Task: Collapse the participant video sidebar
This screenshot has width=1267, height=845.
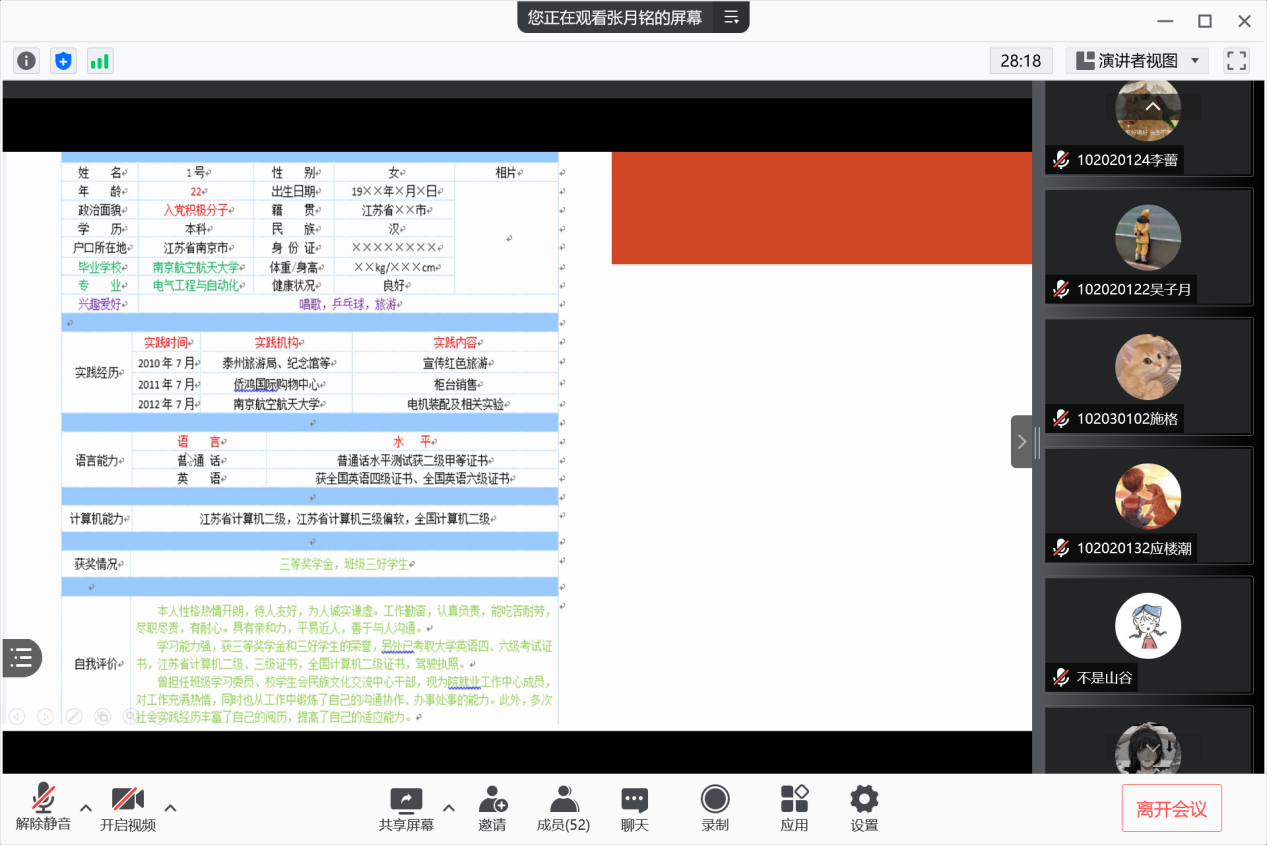Action: click(x=1021, y=441)
